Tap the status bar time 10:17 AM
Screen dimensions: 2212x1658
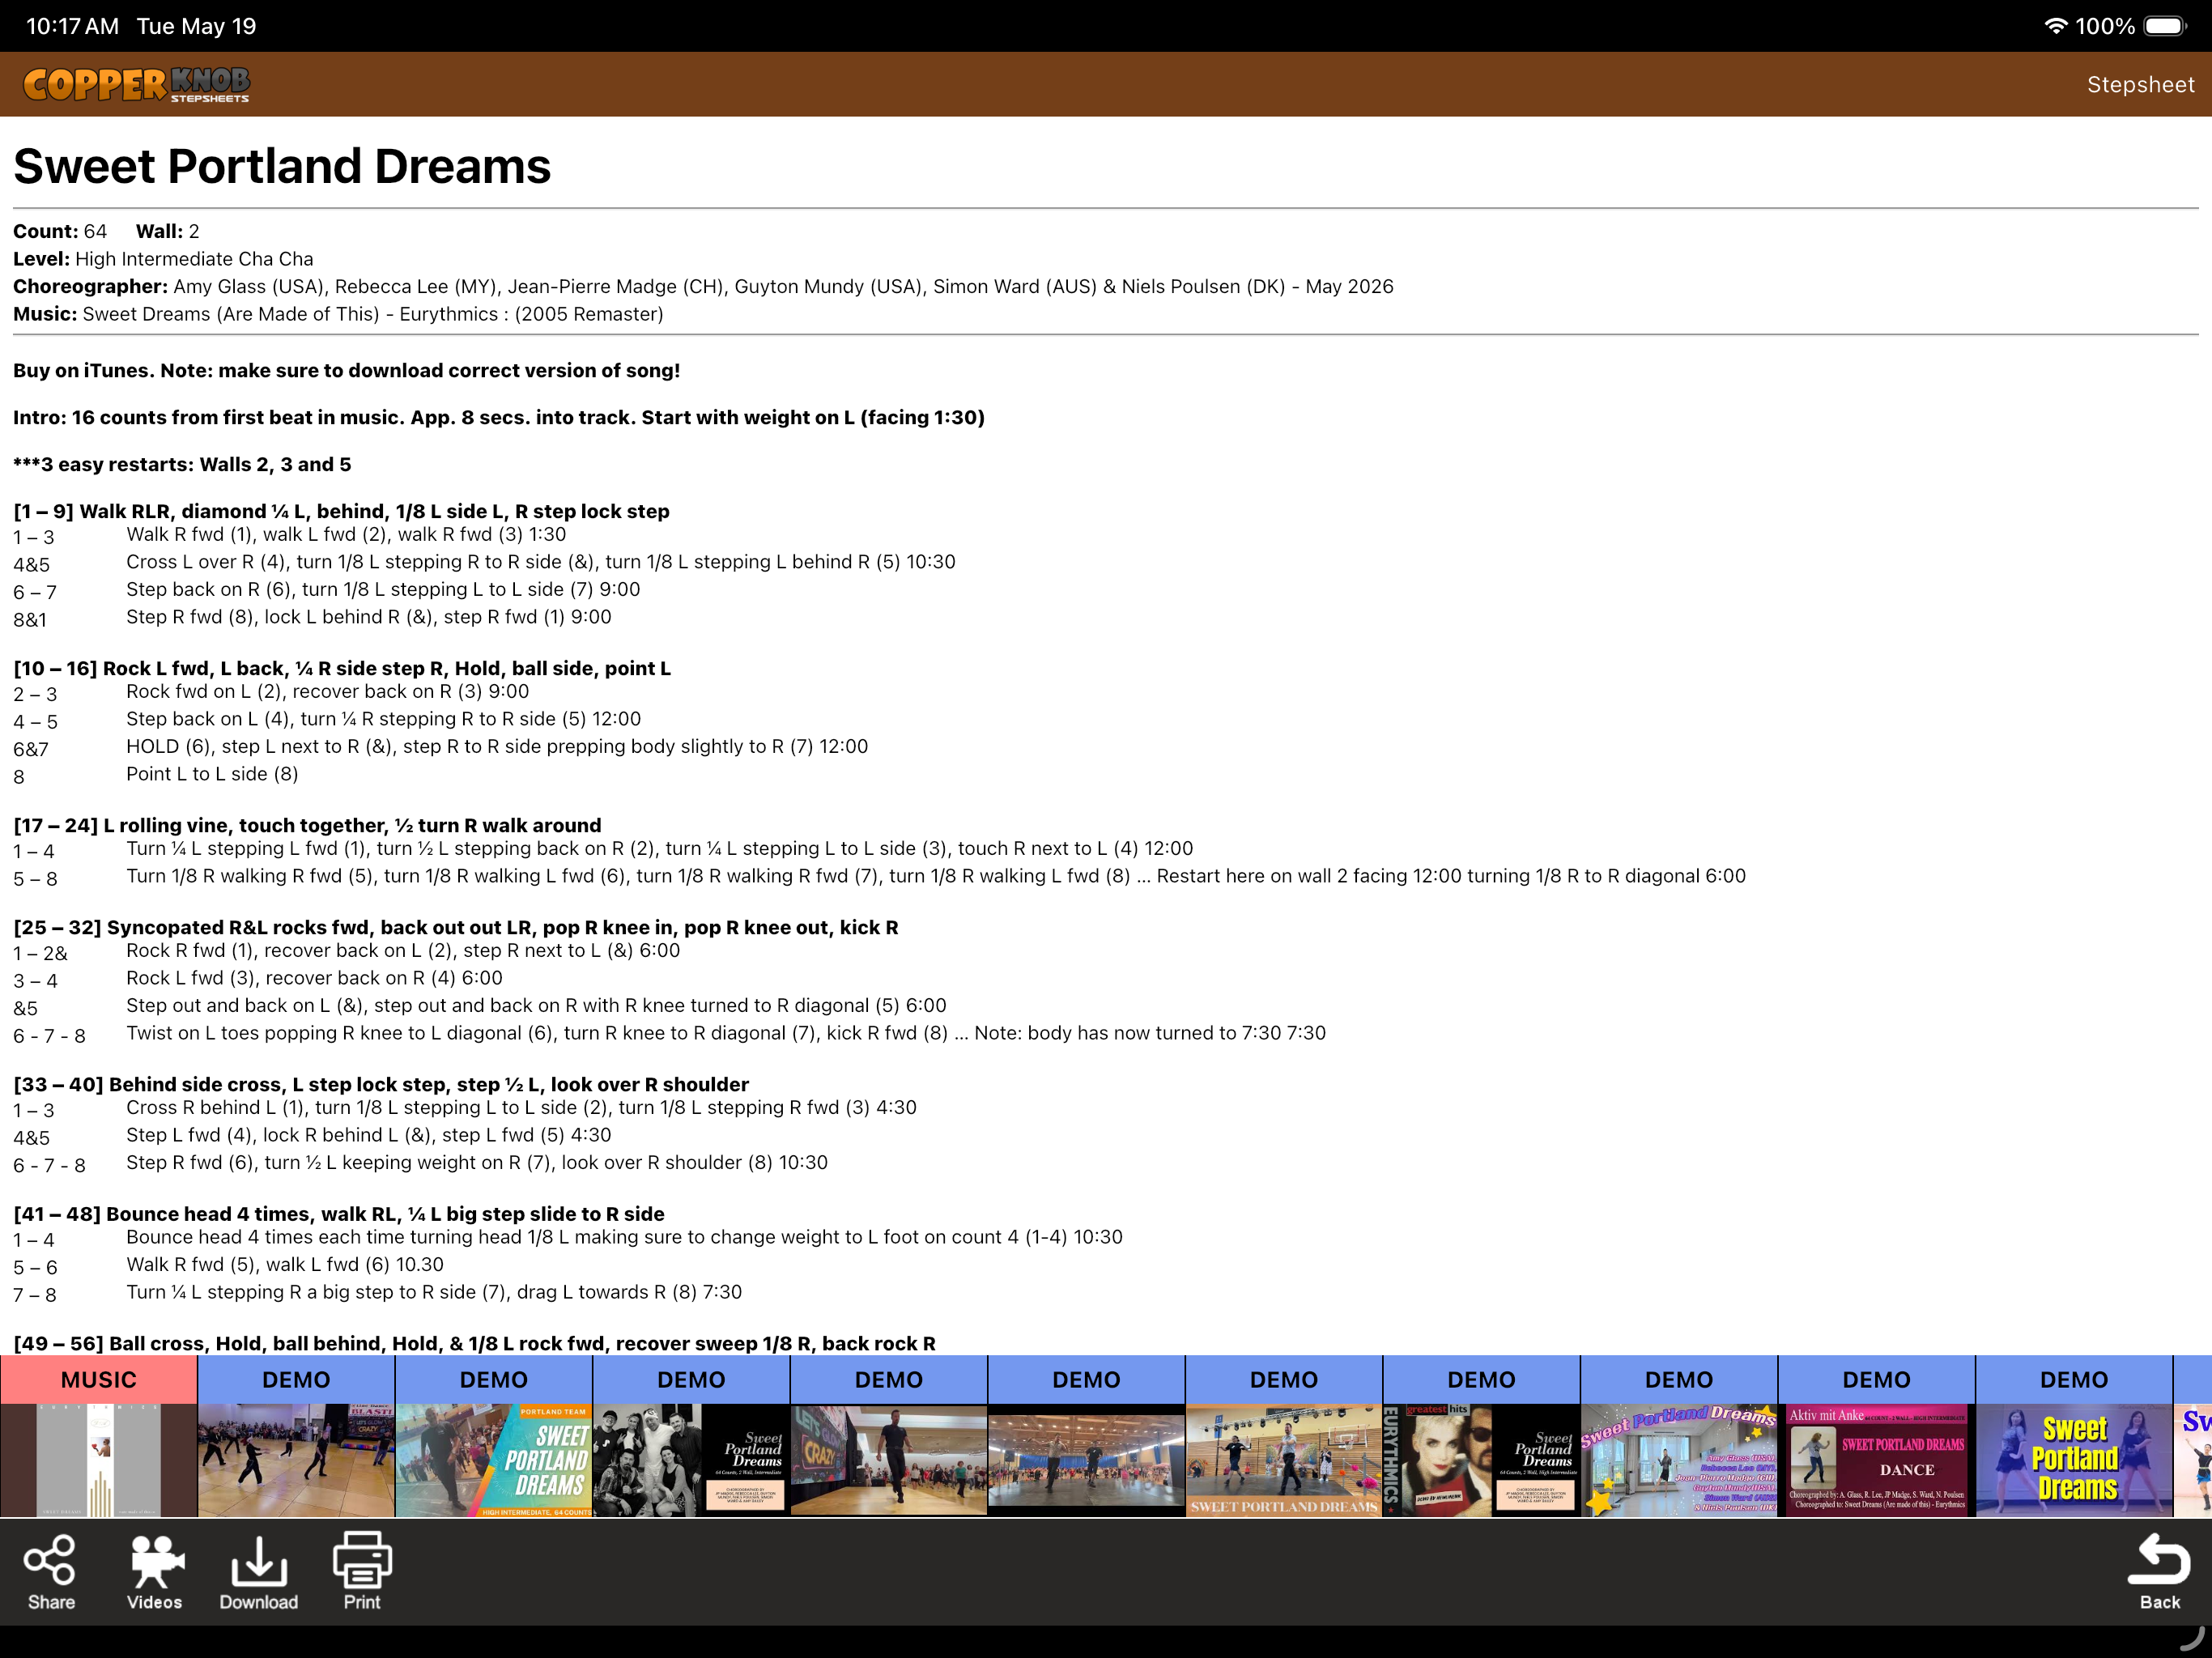click(72, 26)
